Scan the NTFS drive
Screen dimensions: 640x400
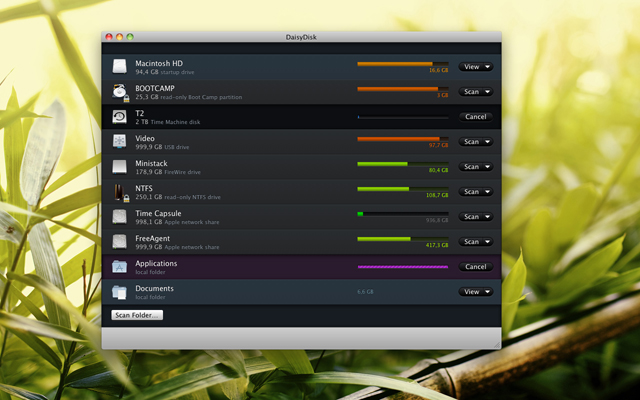coord(471,192)
